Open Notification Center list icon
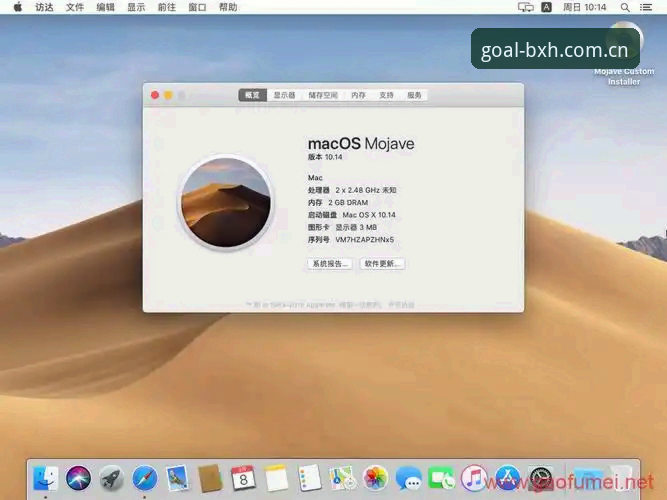This screenshot has height=500, width=667. click(646, 7)
